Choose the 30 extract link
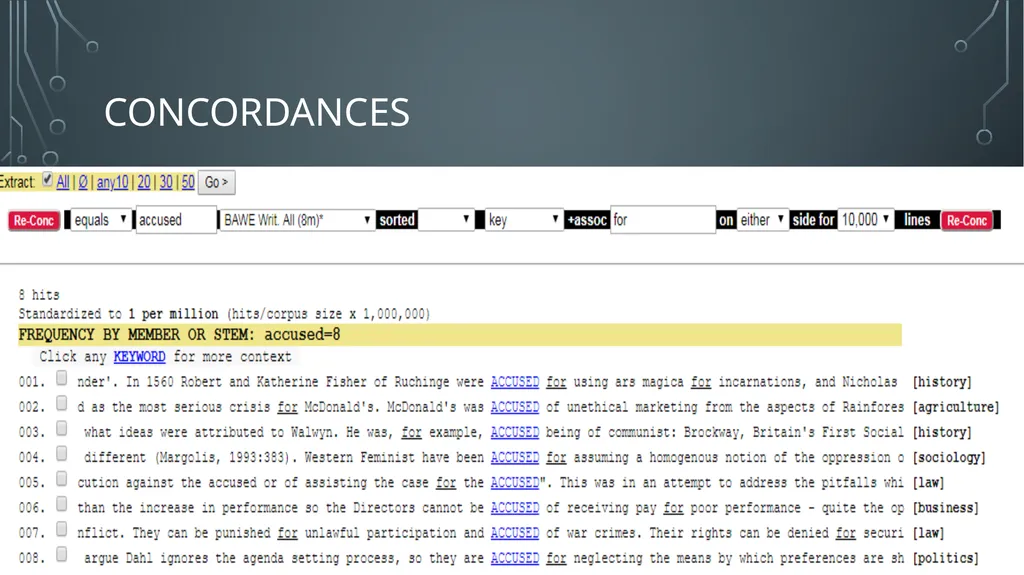The height and width of the screenshot is (575, 1024). (x=166, y=182)
